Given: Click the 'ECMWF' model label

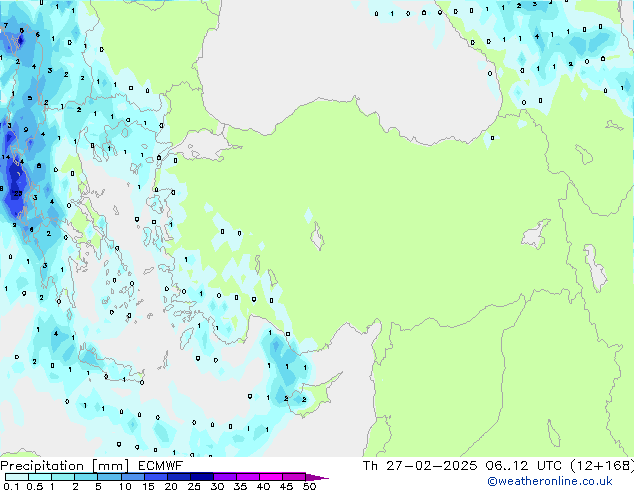Looking at the screenshot, I should [161, 466].
